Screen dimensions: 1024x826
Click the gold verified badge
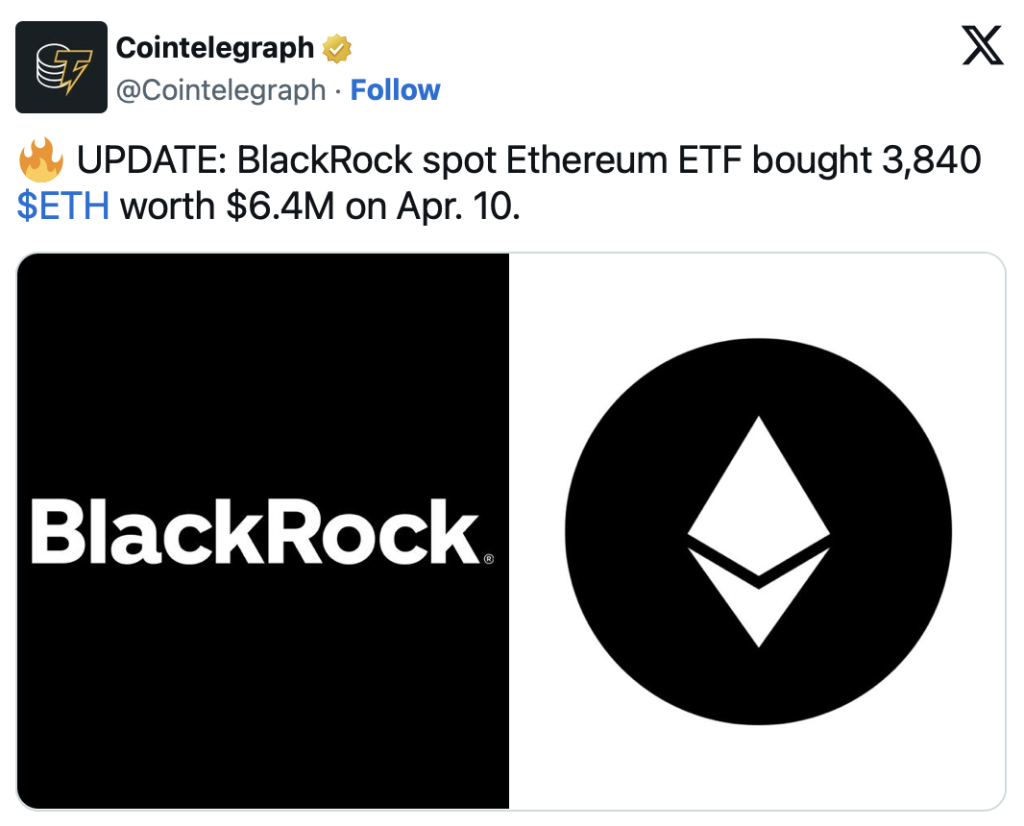coord(337,48)
